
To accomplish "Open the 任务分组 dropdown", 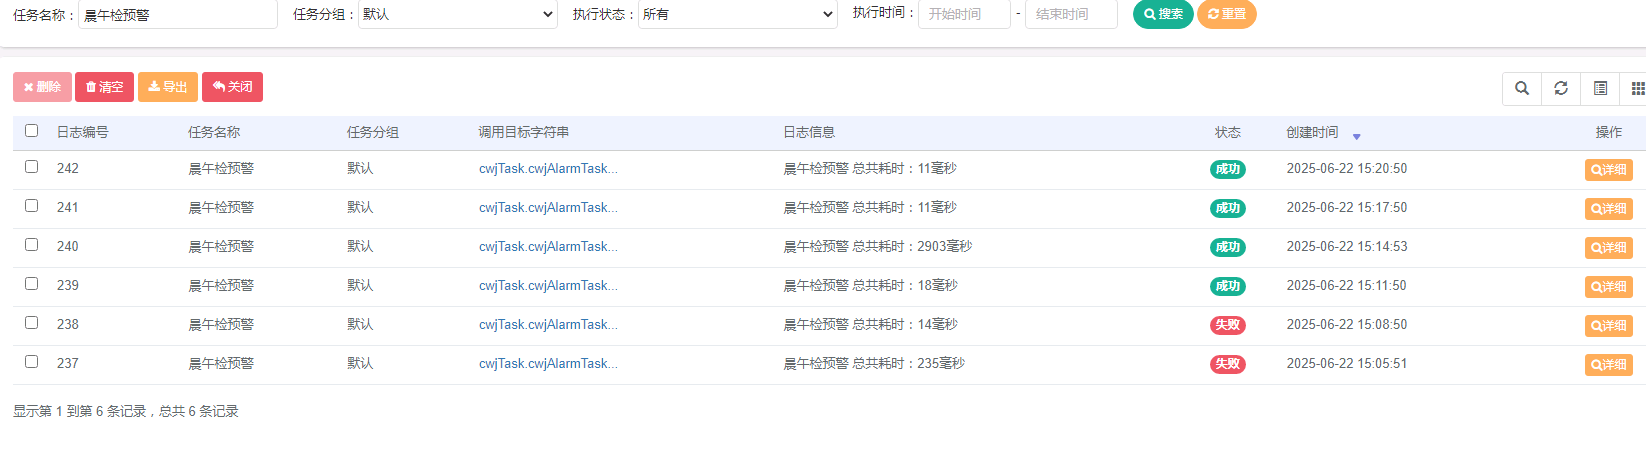I will click(x=457, y=14).
